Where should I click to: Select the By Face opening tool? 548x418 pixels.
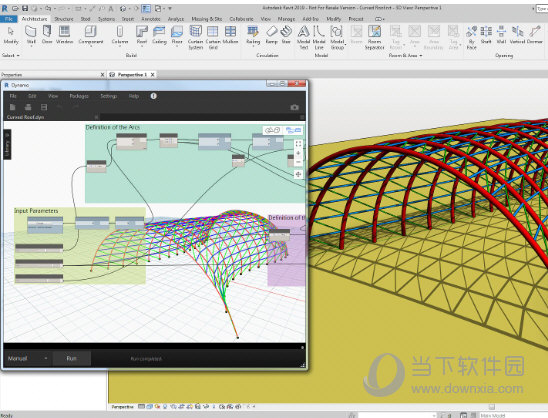(471, 37)
